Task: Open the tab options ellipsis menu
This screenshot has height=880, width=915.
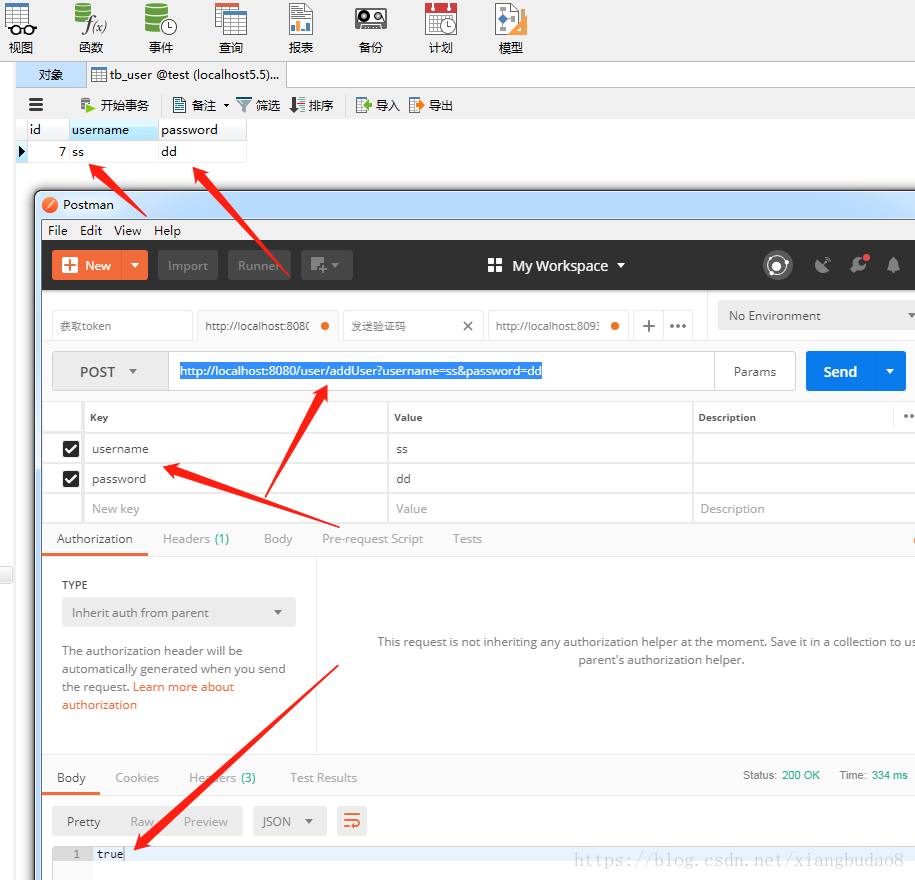Action: [x=677, y=326]
